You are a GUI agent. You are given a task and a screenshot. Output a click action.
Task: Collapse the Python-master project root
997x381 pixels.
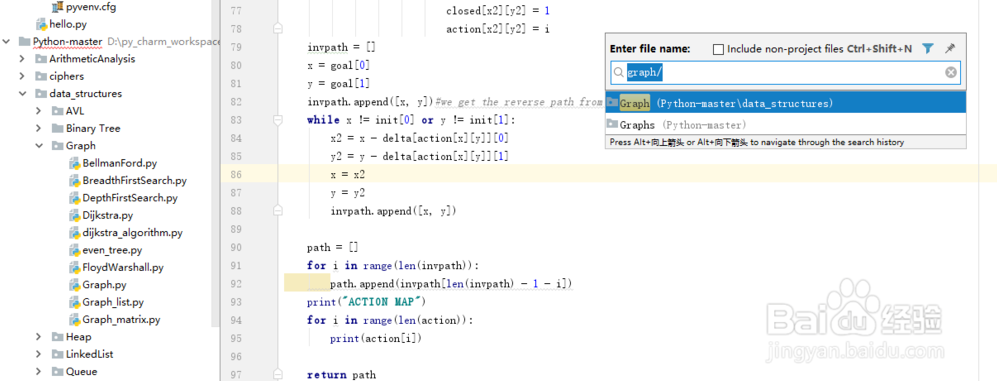coord(6,42)
